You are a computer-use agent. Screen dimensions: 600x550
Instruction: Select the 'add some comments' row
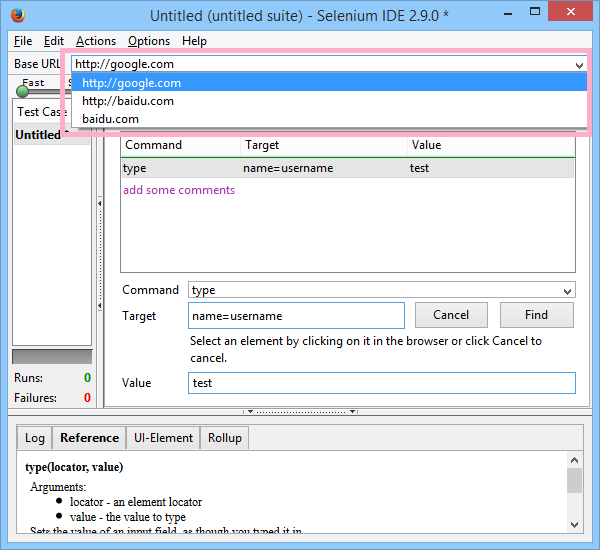(347, 190)
